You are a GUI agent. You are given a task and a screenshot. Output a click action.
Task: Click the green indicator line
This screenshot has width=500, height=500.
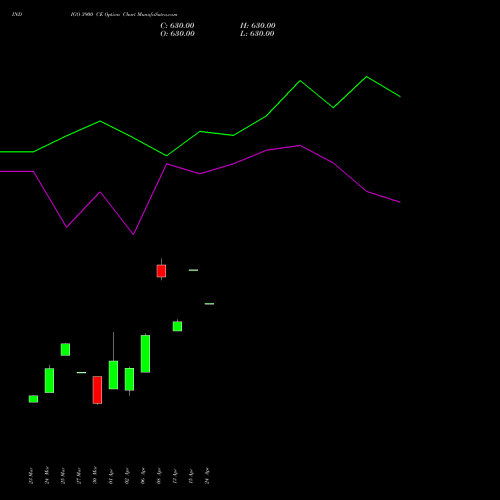coord(200,132)
